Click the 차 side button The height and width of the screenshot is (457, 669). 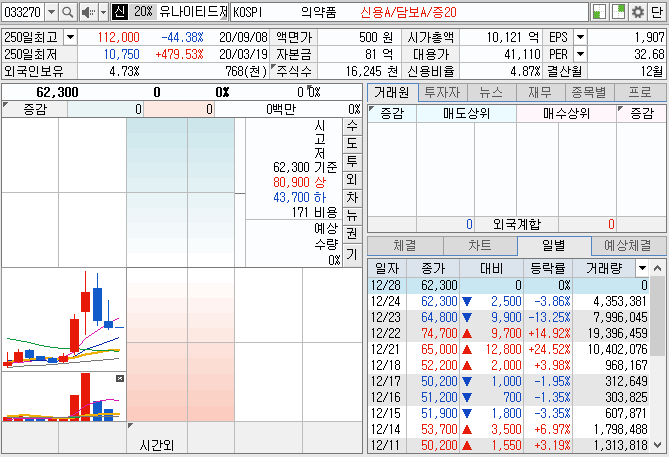point(352,198)
